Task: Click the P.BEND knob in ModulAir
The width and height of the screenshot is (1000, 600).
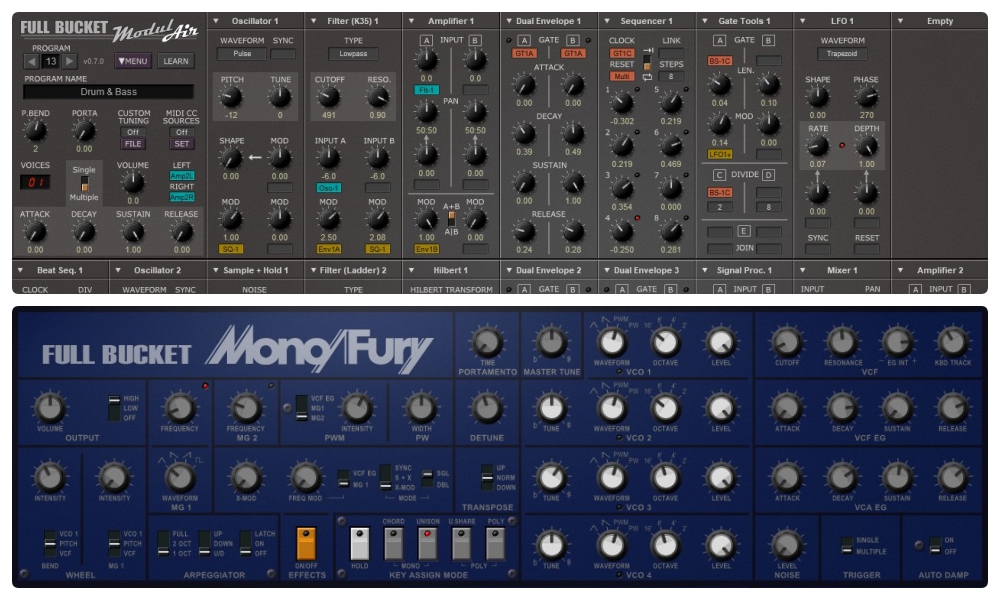Action: click(x=35, y=131)
